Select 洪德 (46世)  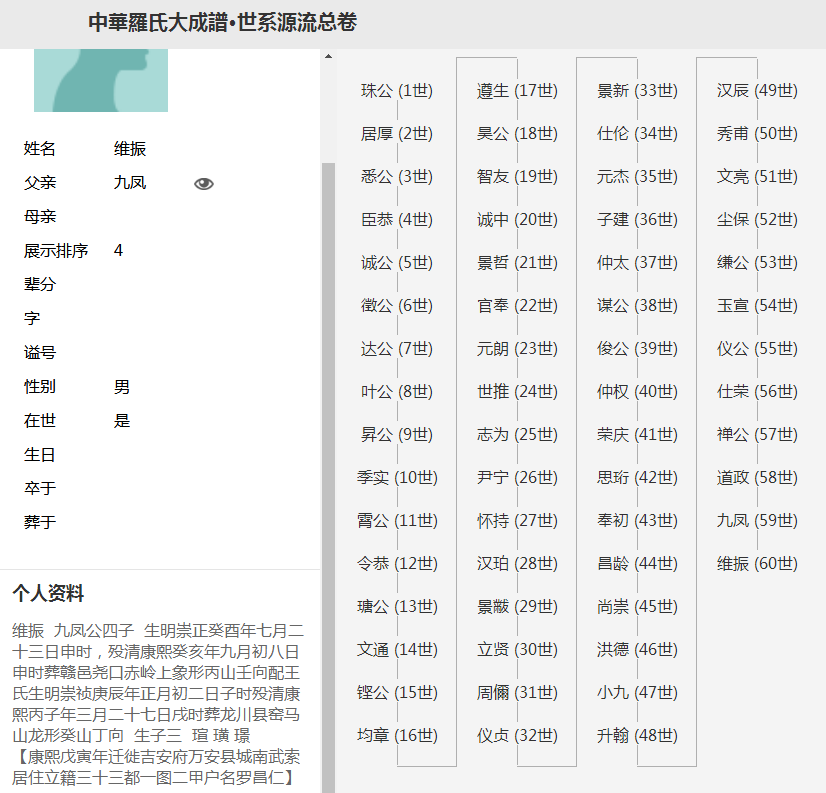tap(637, 650)
